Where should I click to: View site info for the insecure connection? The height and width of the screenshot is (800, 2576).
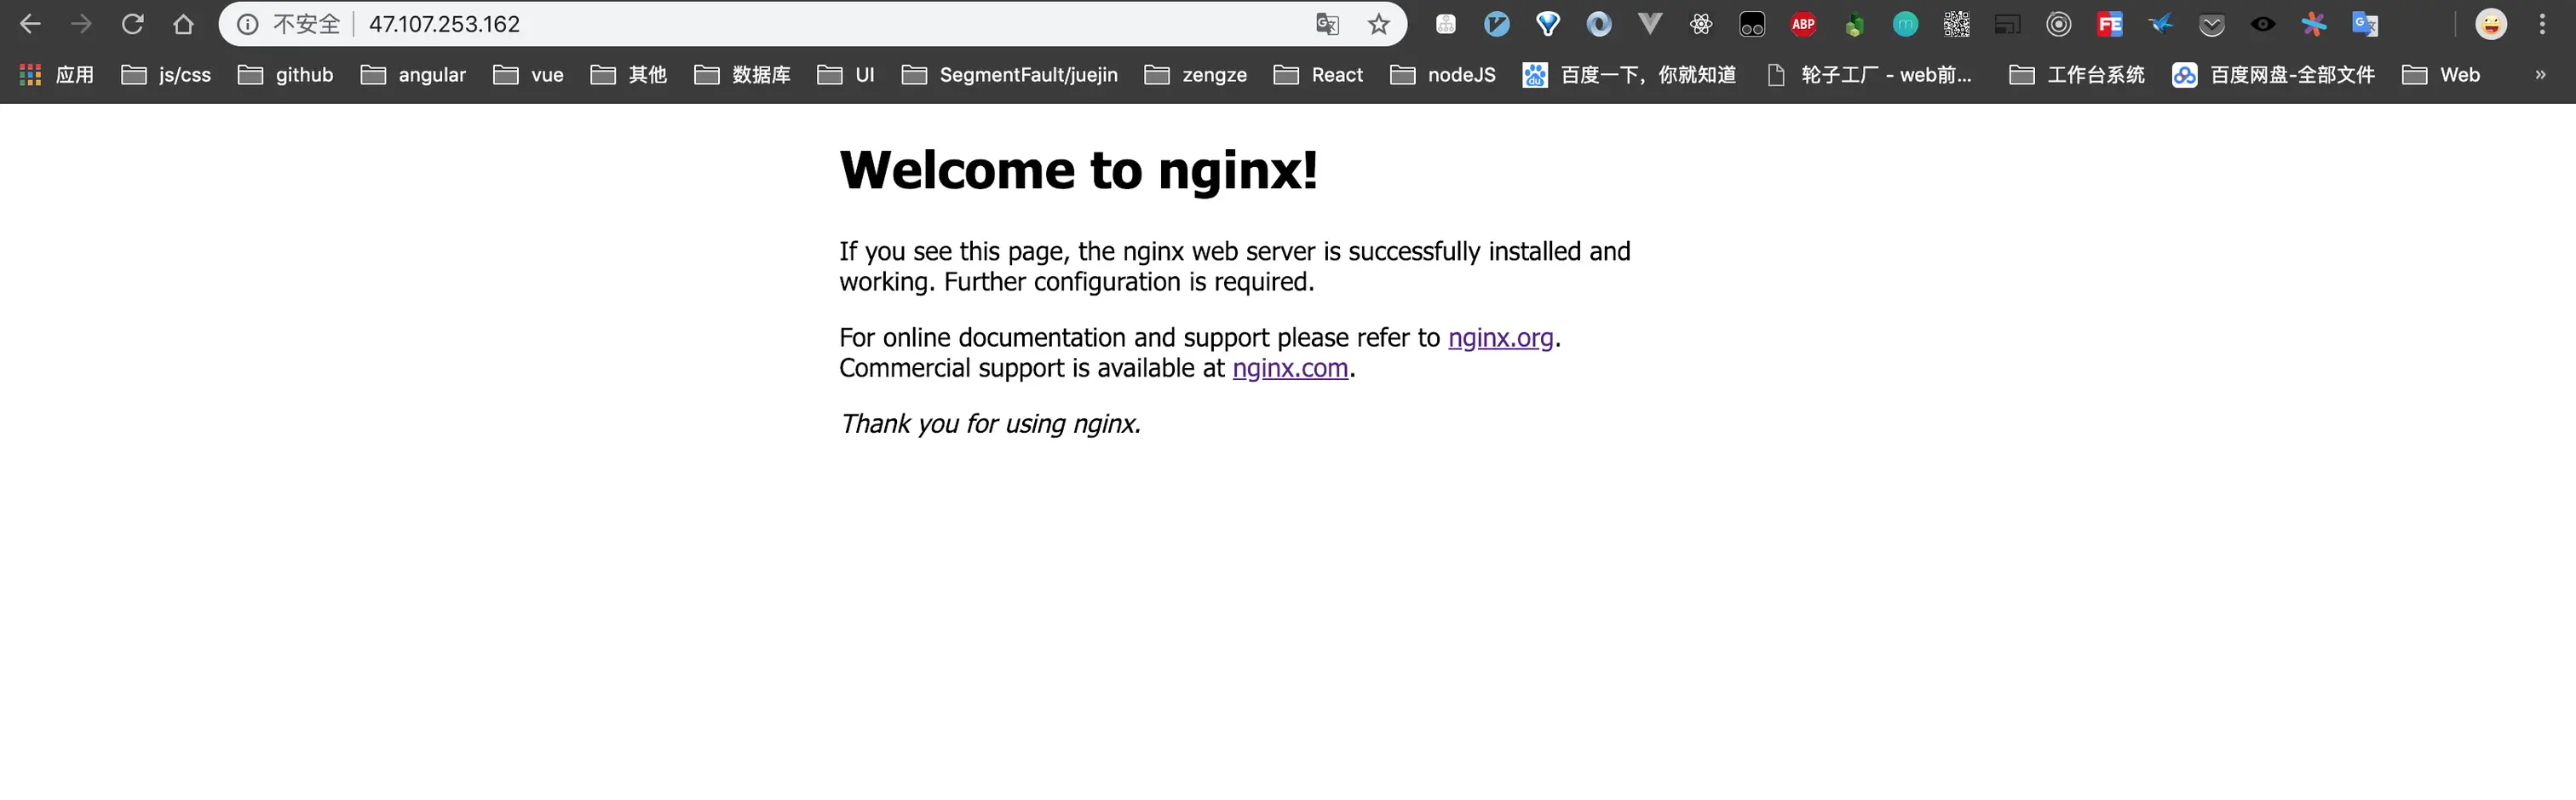coord(247,24)
